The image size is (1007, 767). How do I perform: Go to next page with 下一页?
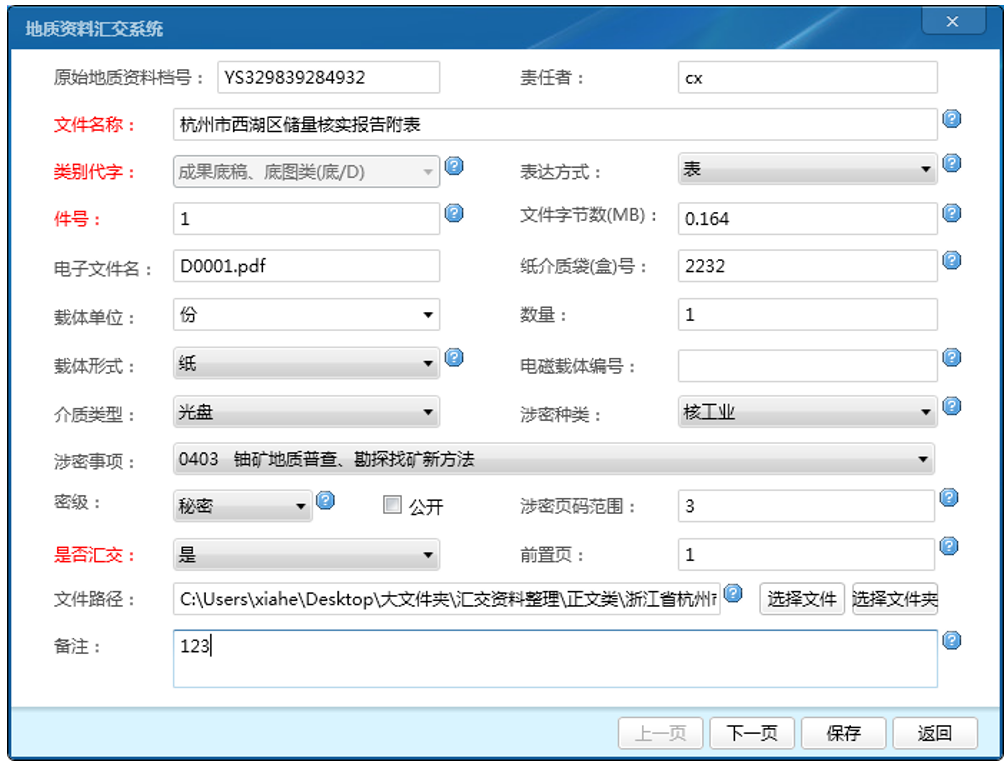752,733
